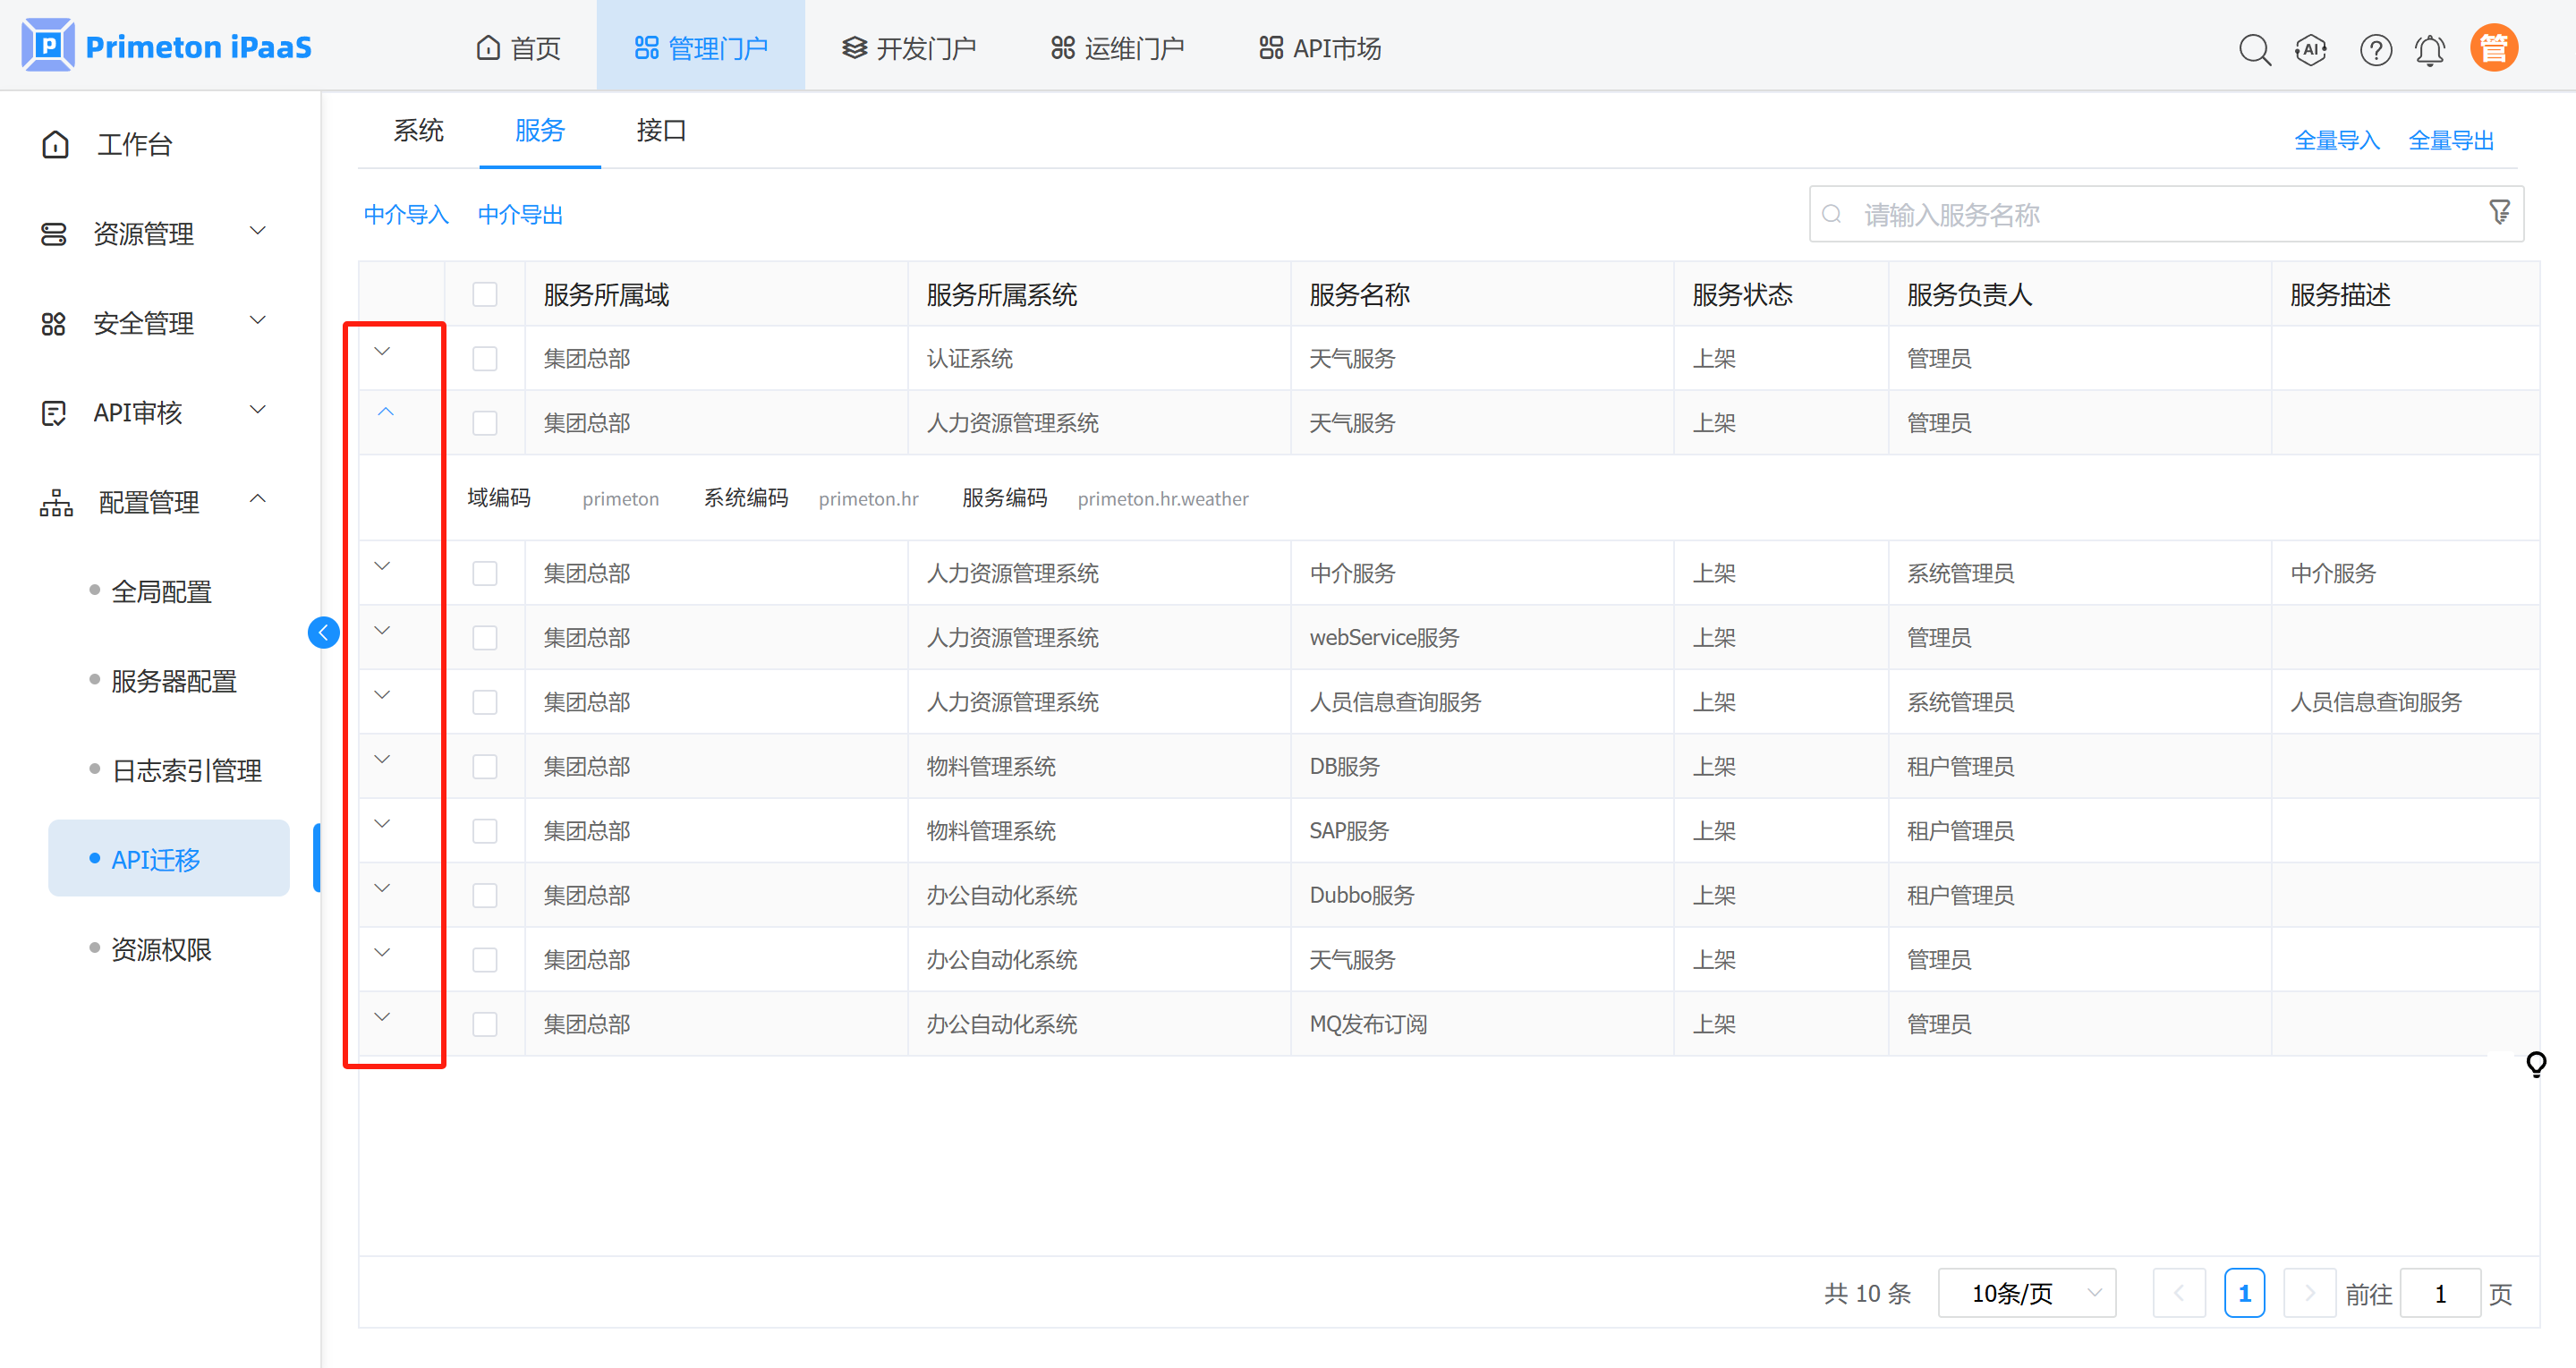Tick the checkbox for MQ发布订阅 row
The height and width of the screenshot is (1368, 2576).
pyautogui.click(x=485, y=1023)
